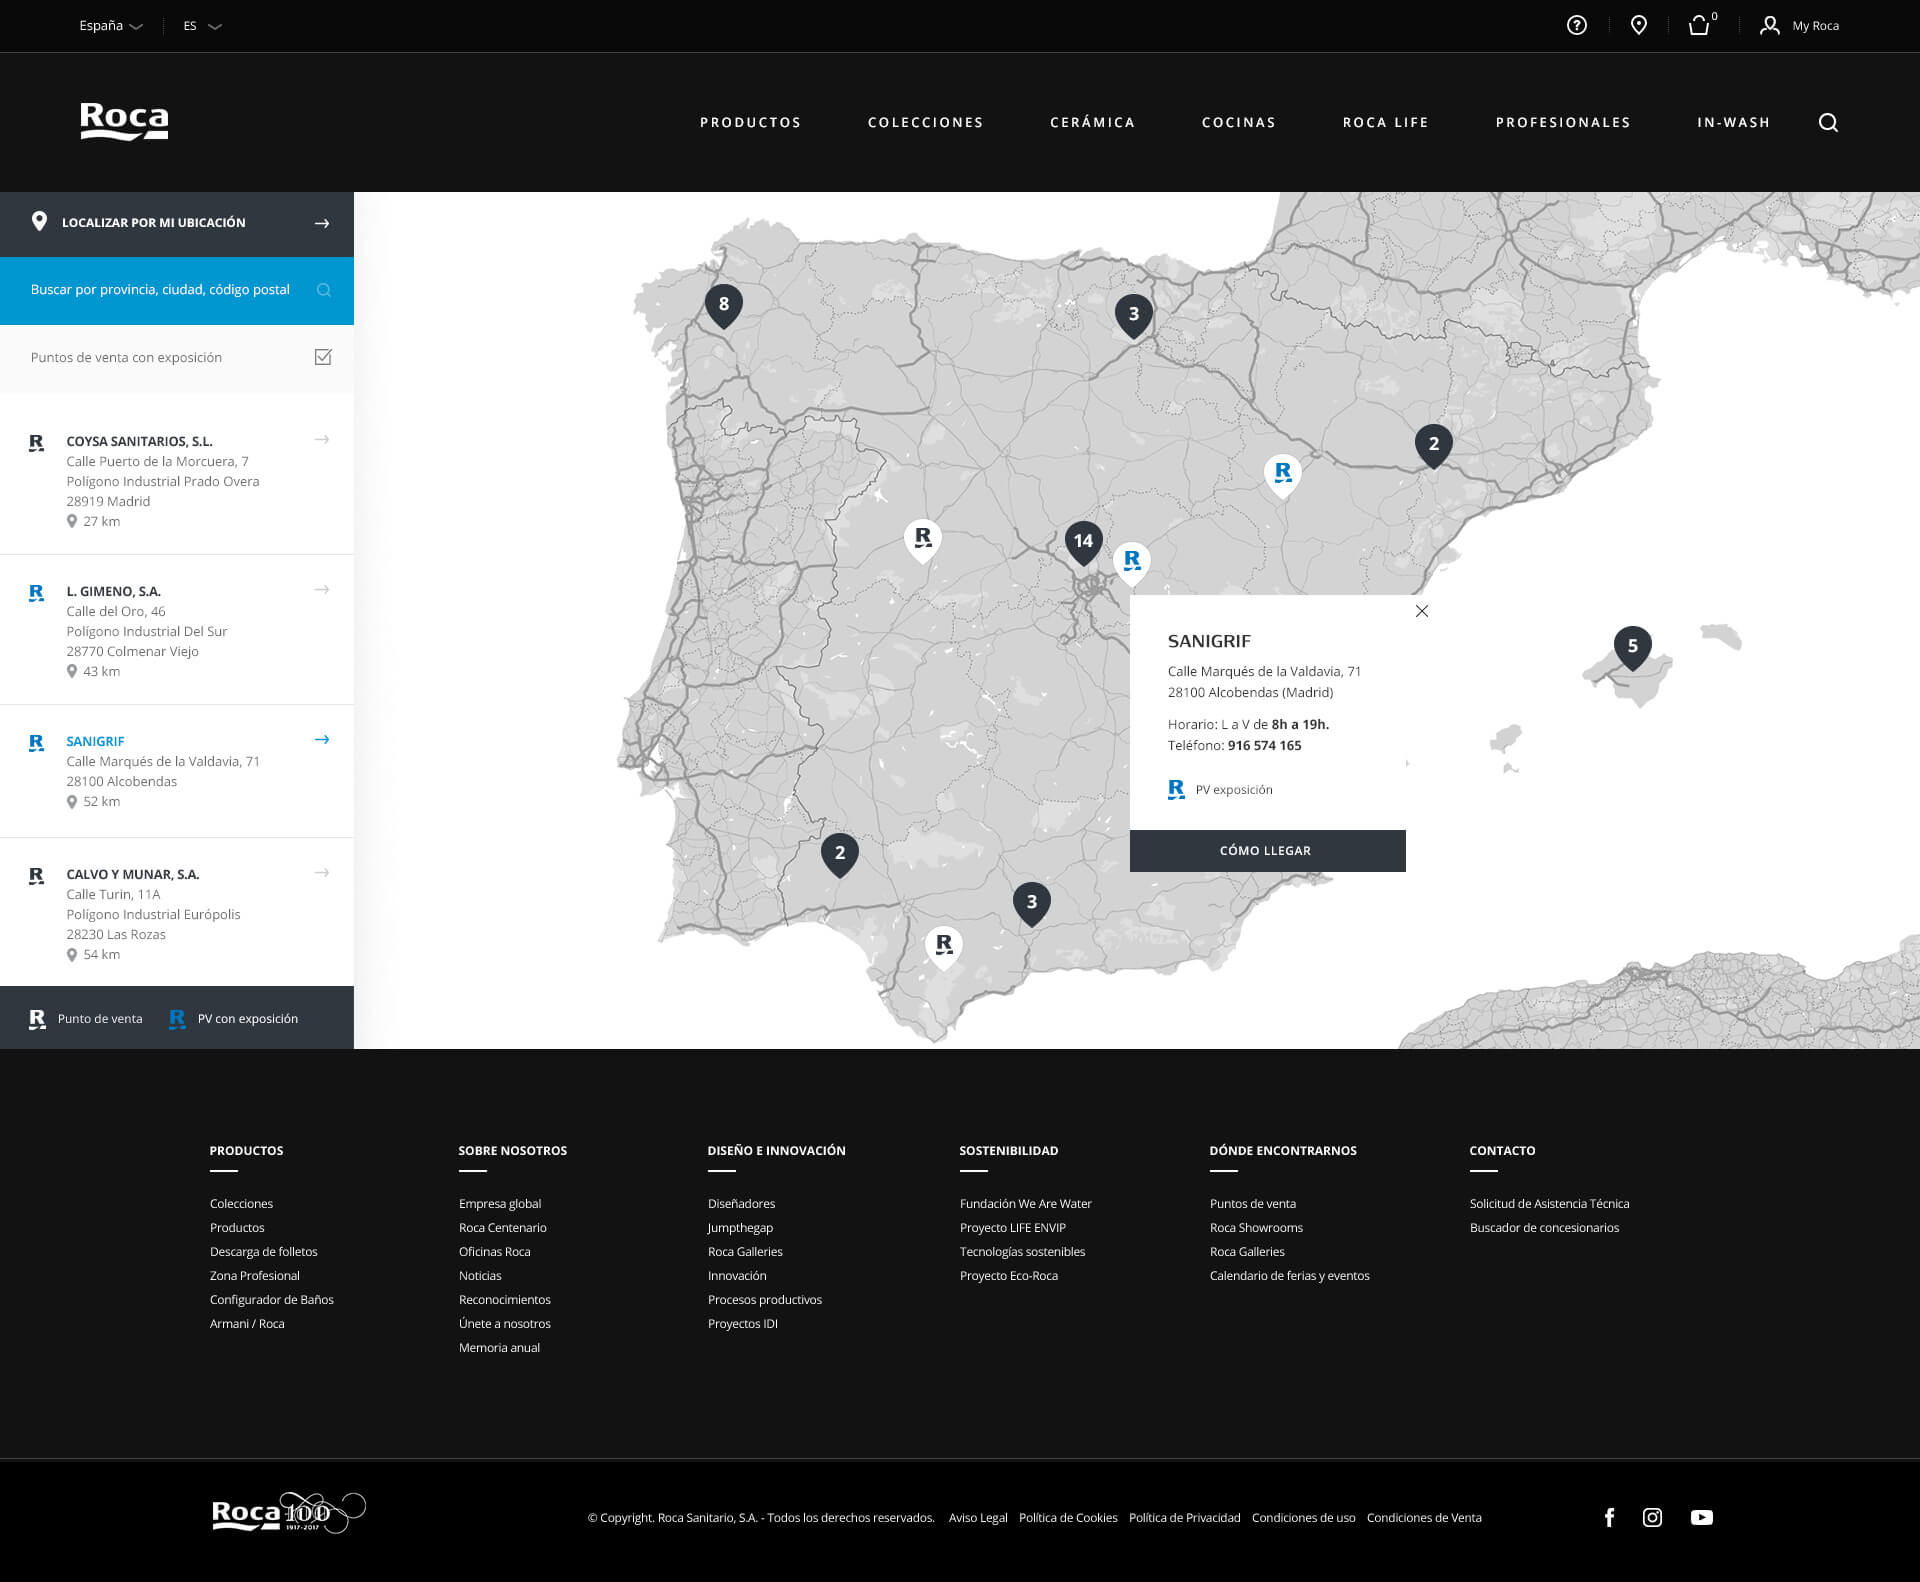Click the map cluster marker labeled 14
The height and width of the screenshot is (1582, 1920).
point(1083,543)
